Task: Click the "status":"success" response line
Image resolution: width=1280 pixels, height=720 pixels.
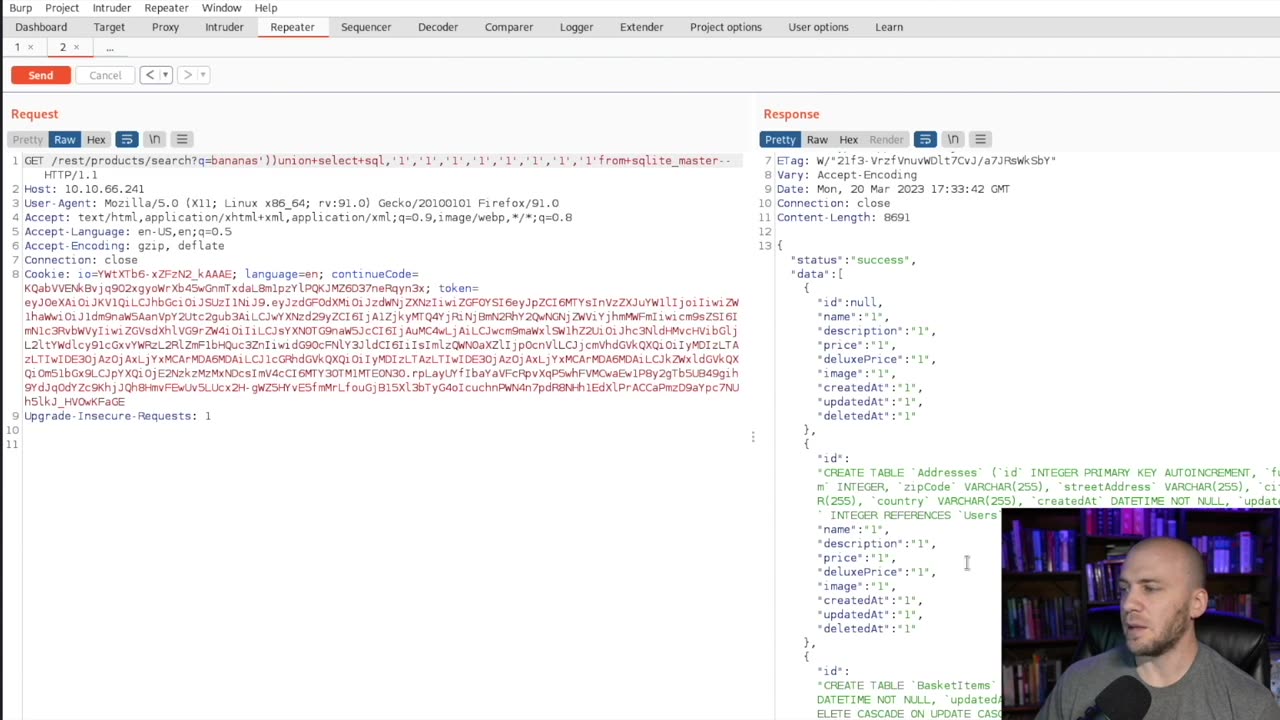Action: point(853,260)
